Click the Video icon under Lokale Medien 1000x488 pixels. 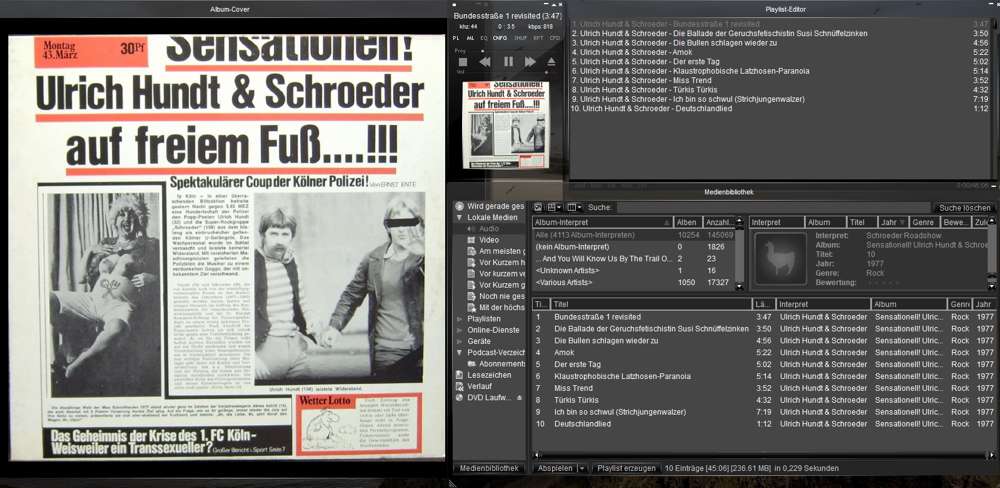pyautogui.click(x=472, y=240)
